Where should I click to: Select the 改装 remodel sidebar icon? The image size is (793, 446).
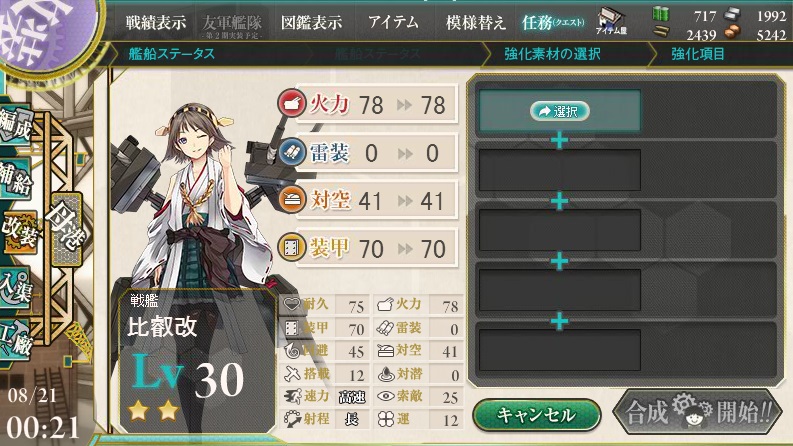point(20,233)
